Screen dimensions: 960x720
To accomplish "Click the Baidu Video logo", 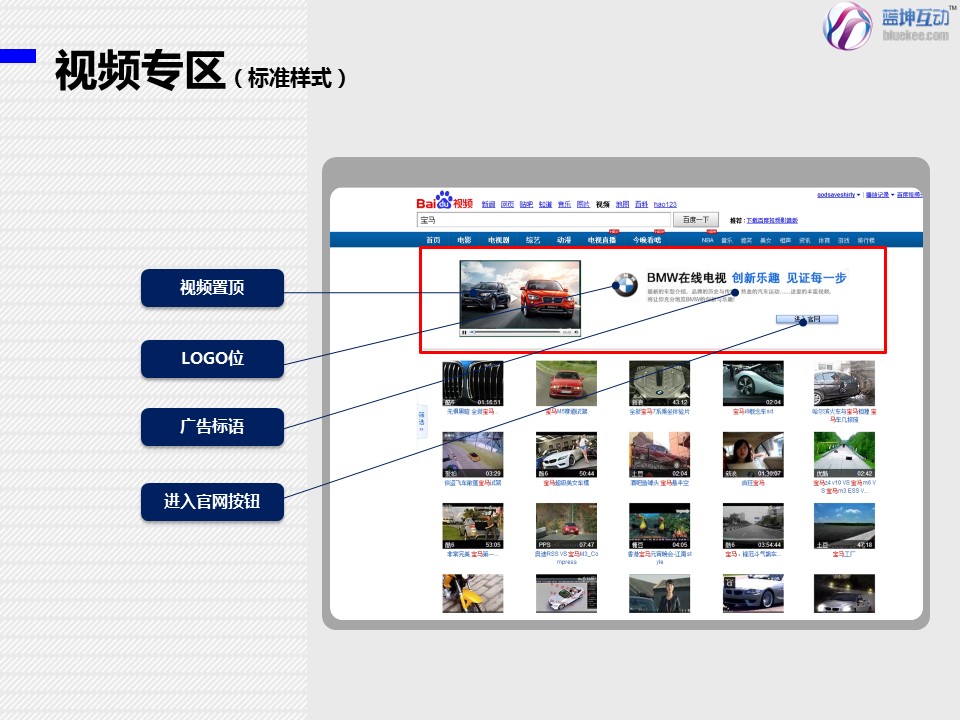I will point(445,202).
